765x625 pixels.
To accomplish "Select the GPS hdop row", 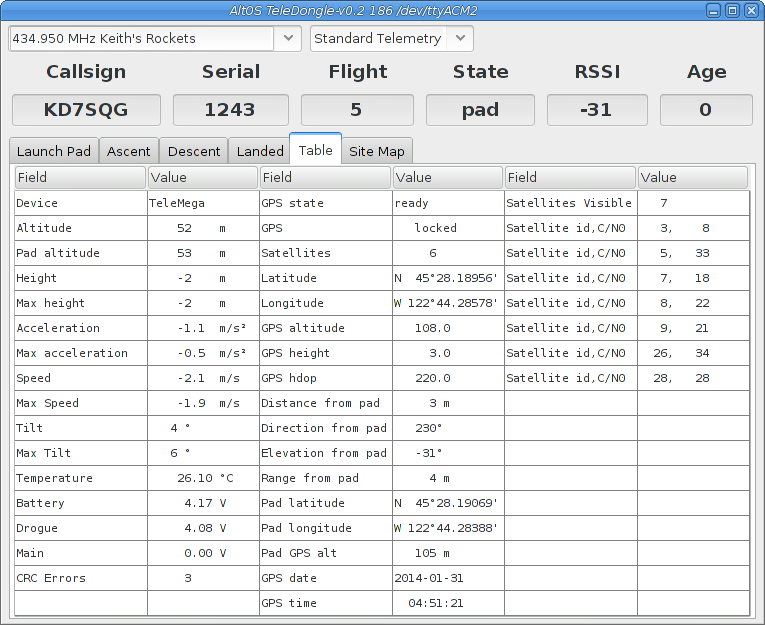I will tap(325, 378).
